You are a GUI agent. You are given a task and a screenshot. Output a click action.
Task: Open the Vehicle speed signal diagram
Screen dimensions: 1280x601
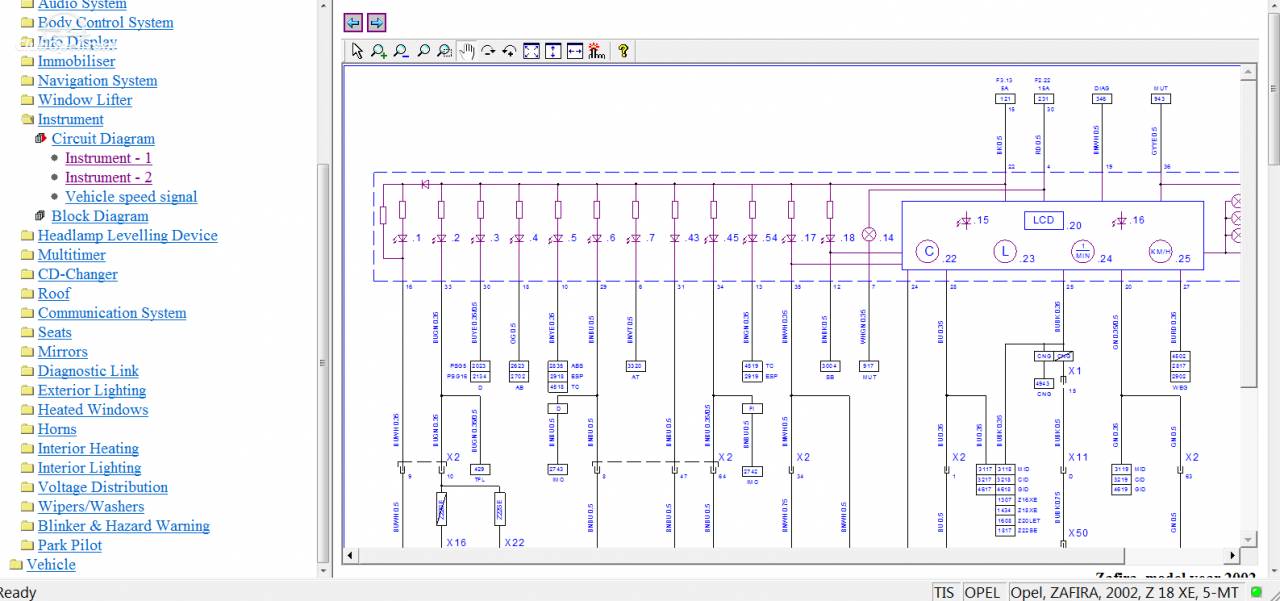(131, 197)
